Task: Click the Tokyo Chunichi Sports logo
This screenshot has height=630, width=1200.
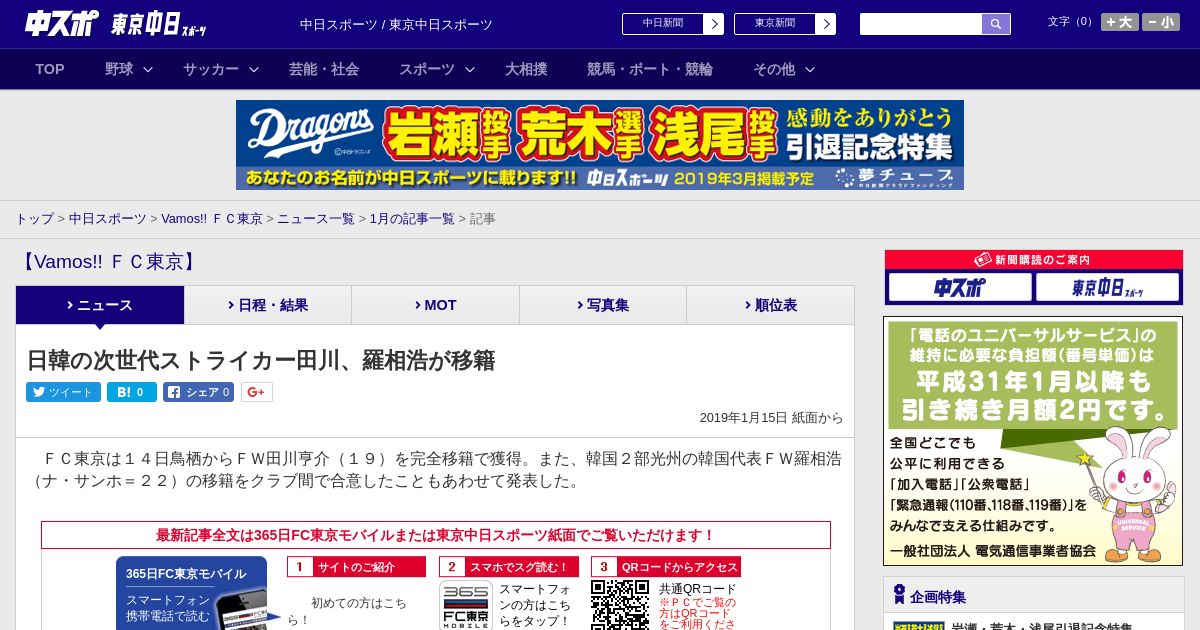Action: pyautogui.click(x=159, y=24)
